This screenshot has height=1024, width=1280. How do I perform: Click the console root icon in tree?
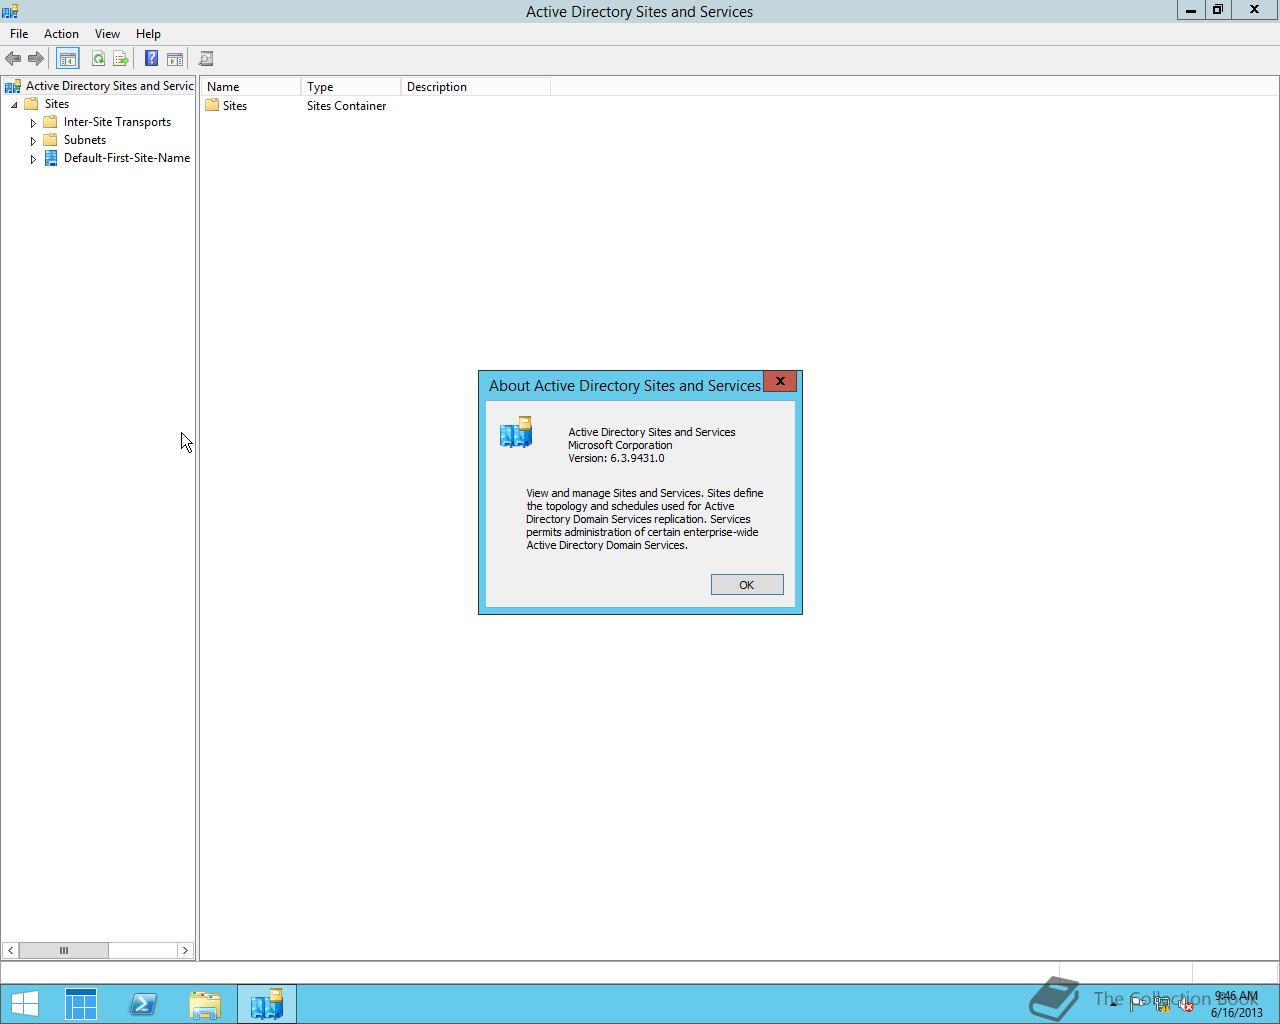(x=13, y=87)
